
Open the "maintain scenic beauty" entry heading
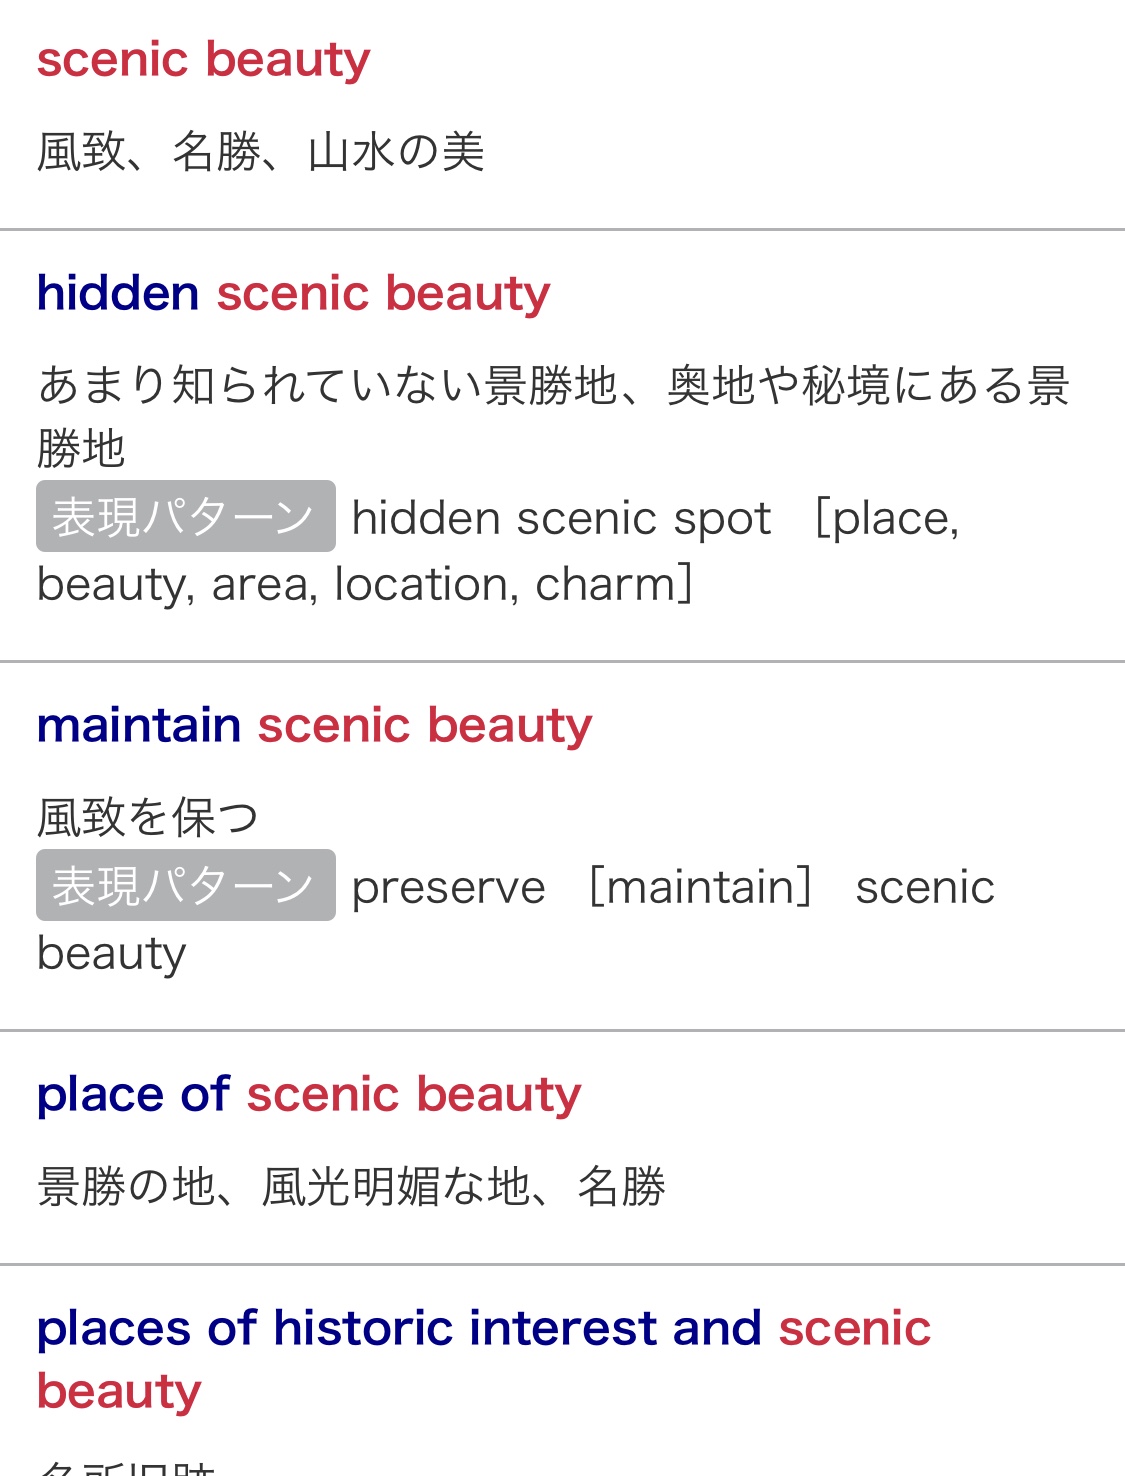pos(314,726)
